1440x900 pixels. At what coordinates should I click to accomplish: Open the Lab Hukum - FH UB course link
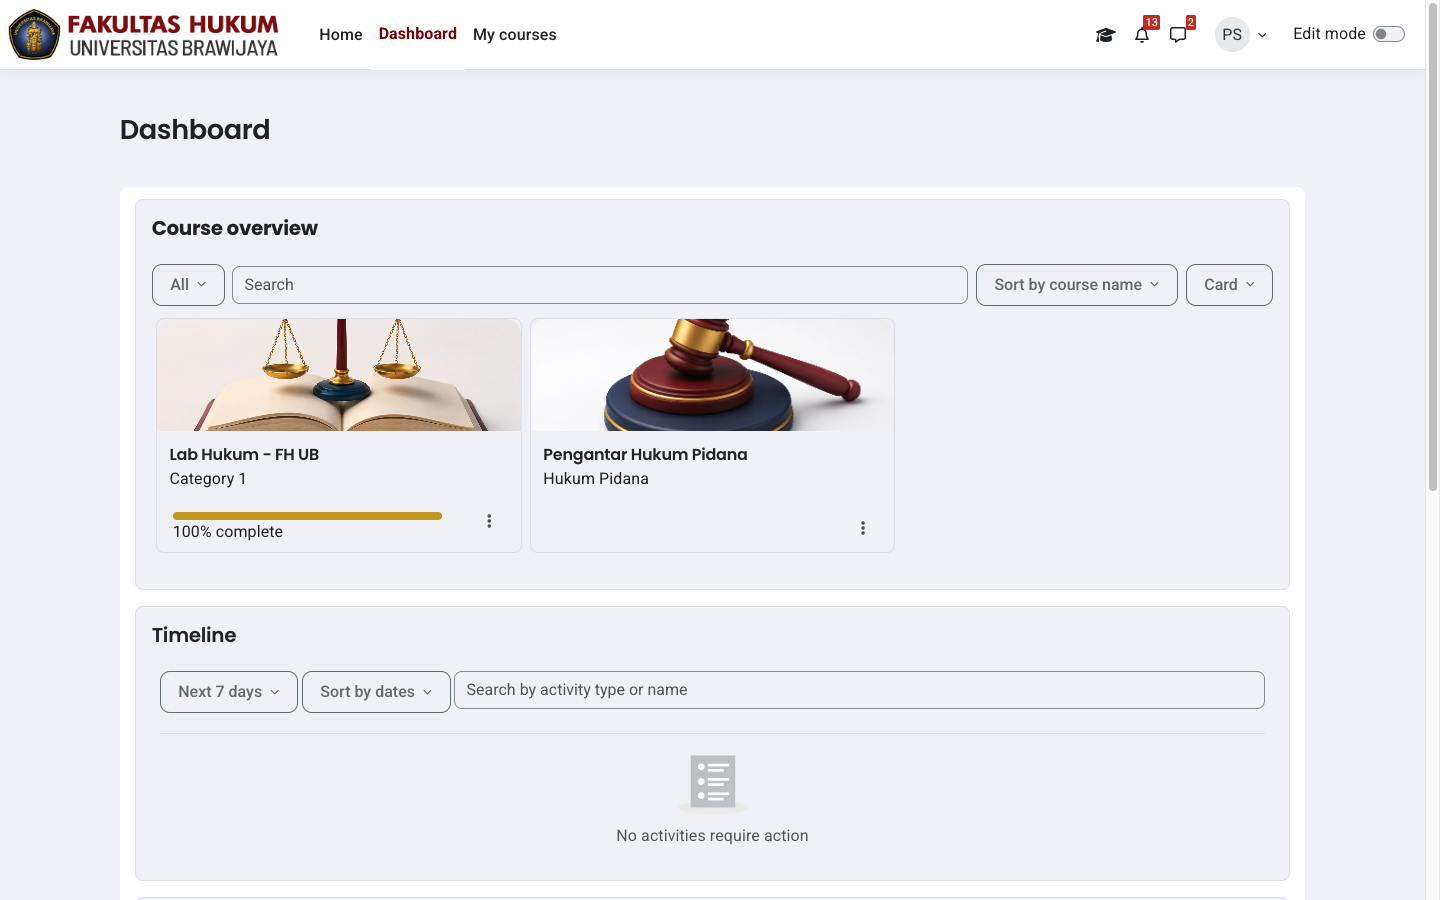pyautogui.click(x=244, y=454)
